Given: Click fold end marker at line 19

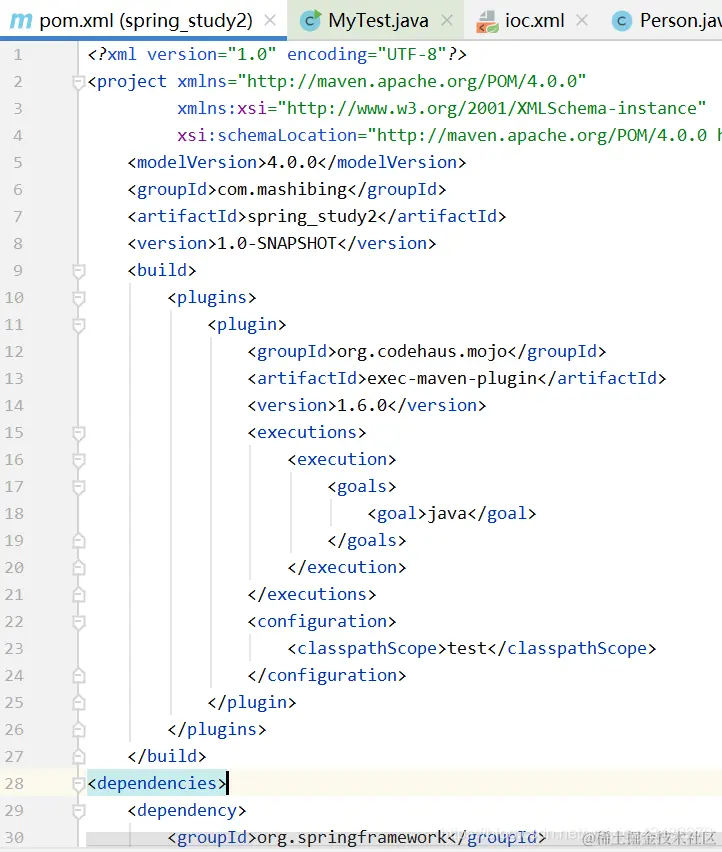Looking at the screenshot, I should click(79, 541).
